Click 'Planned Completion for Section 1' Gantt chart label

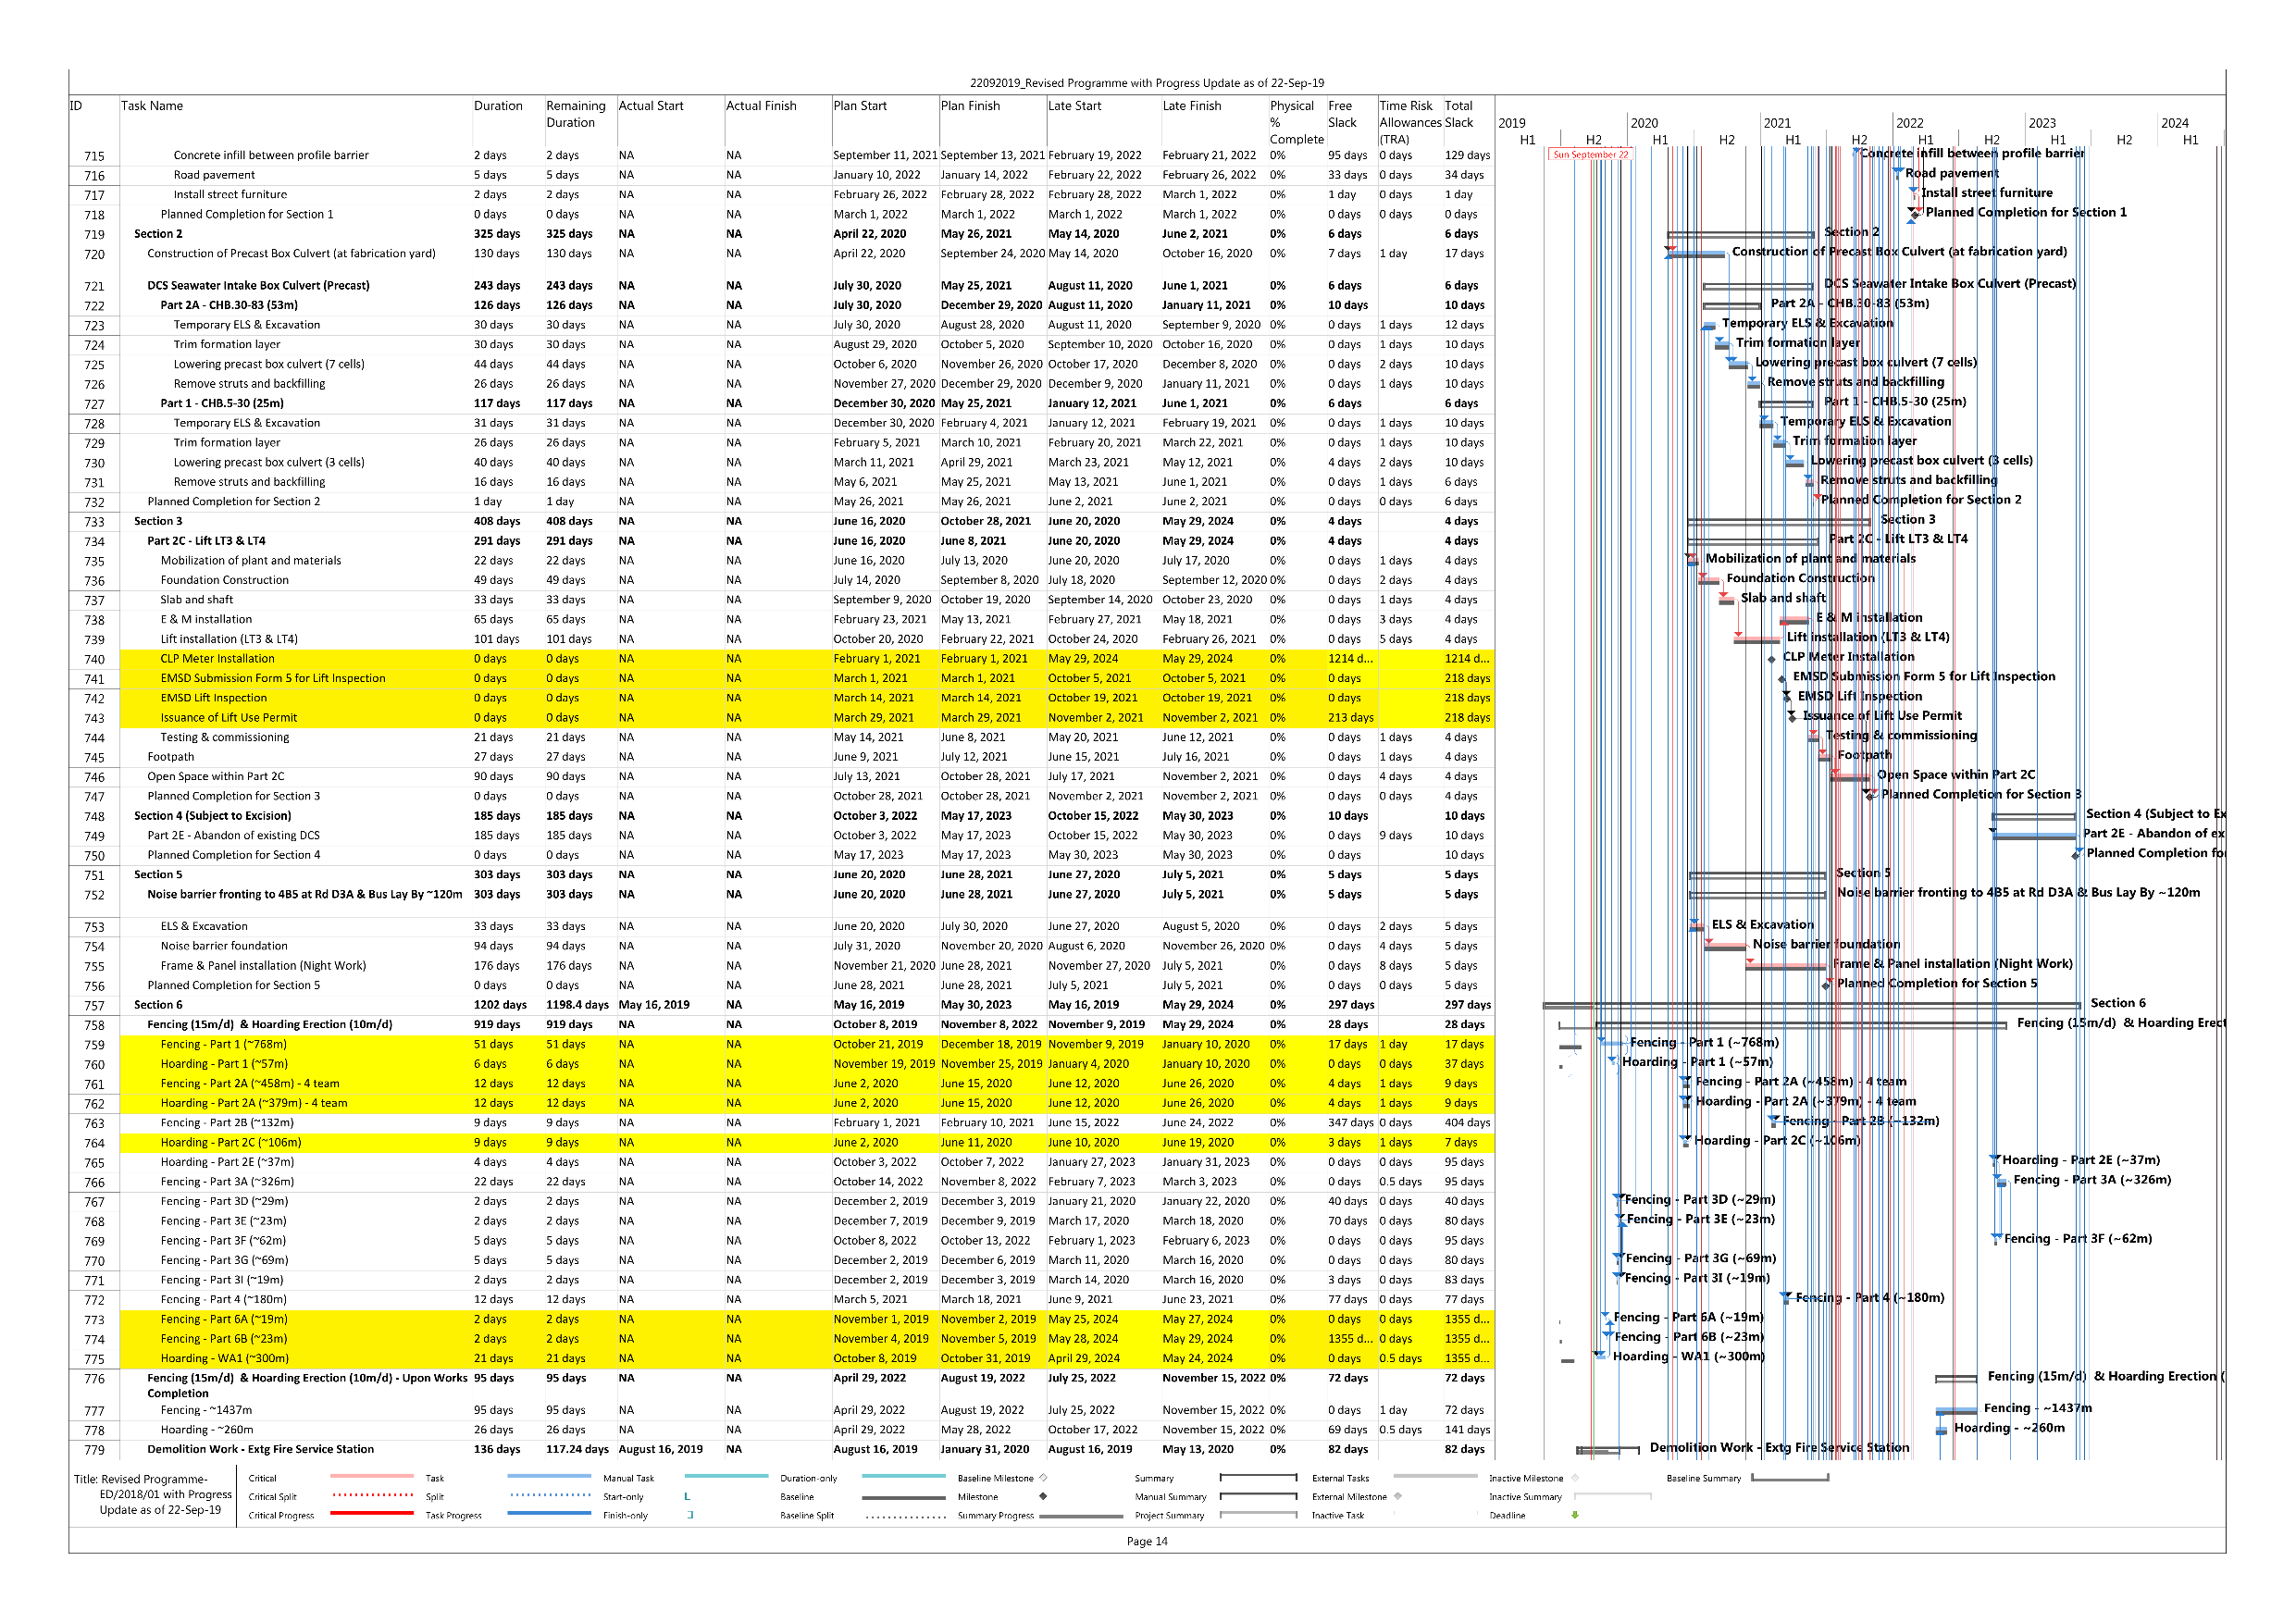tap(2026, 212)
